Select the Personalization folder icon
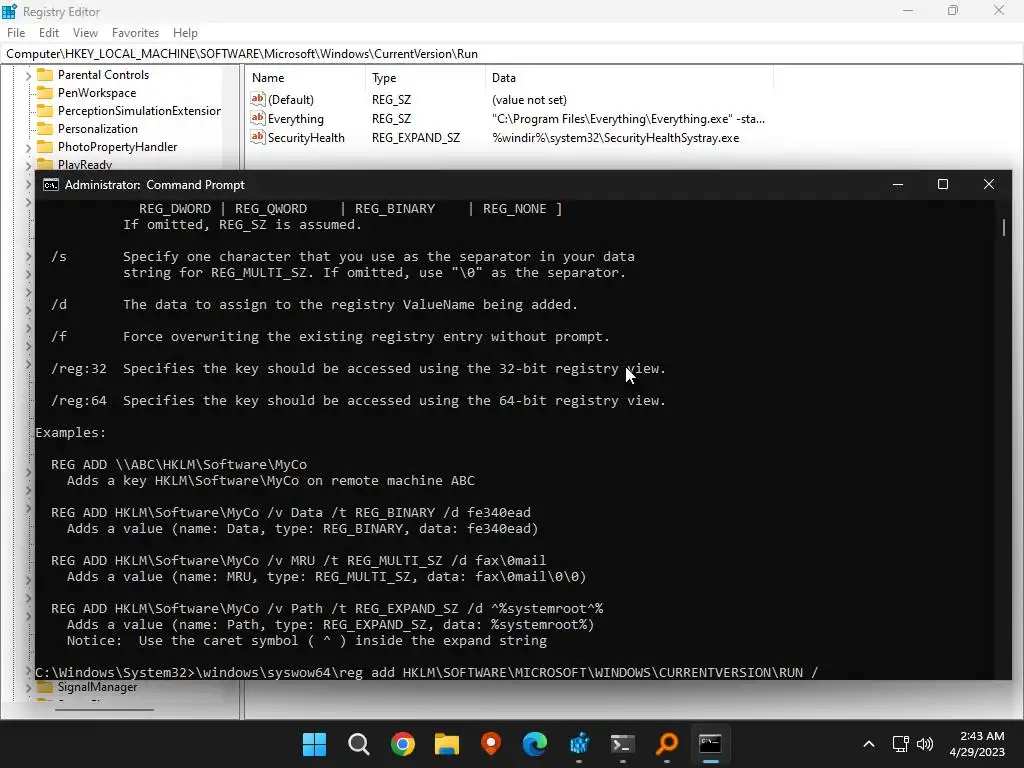Image resolution: width=1024 pixels, height=768 pixels. [44, 129]
